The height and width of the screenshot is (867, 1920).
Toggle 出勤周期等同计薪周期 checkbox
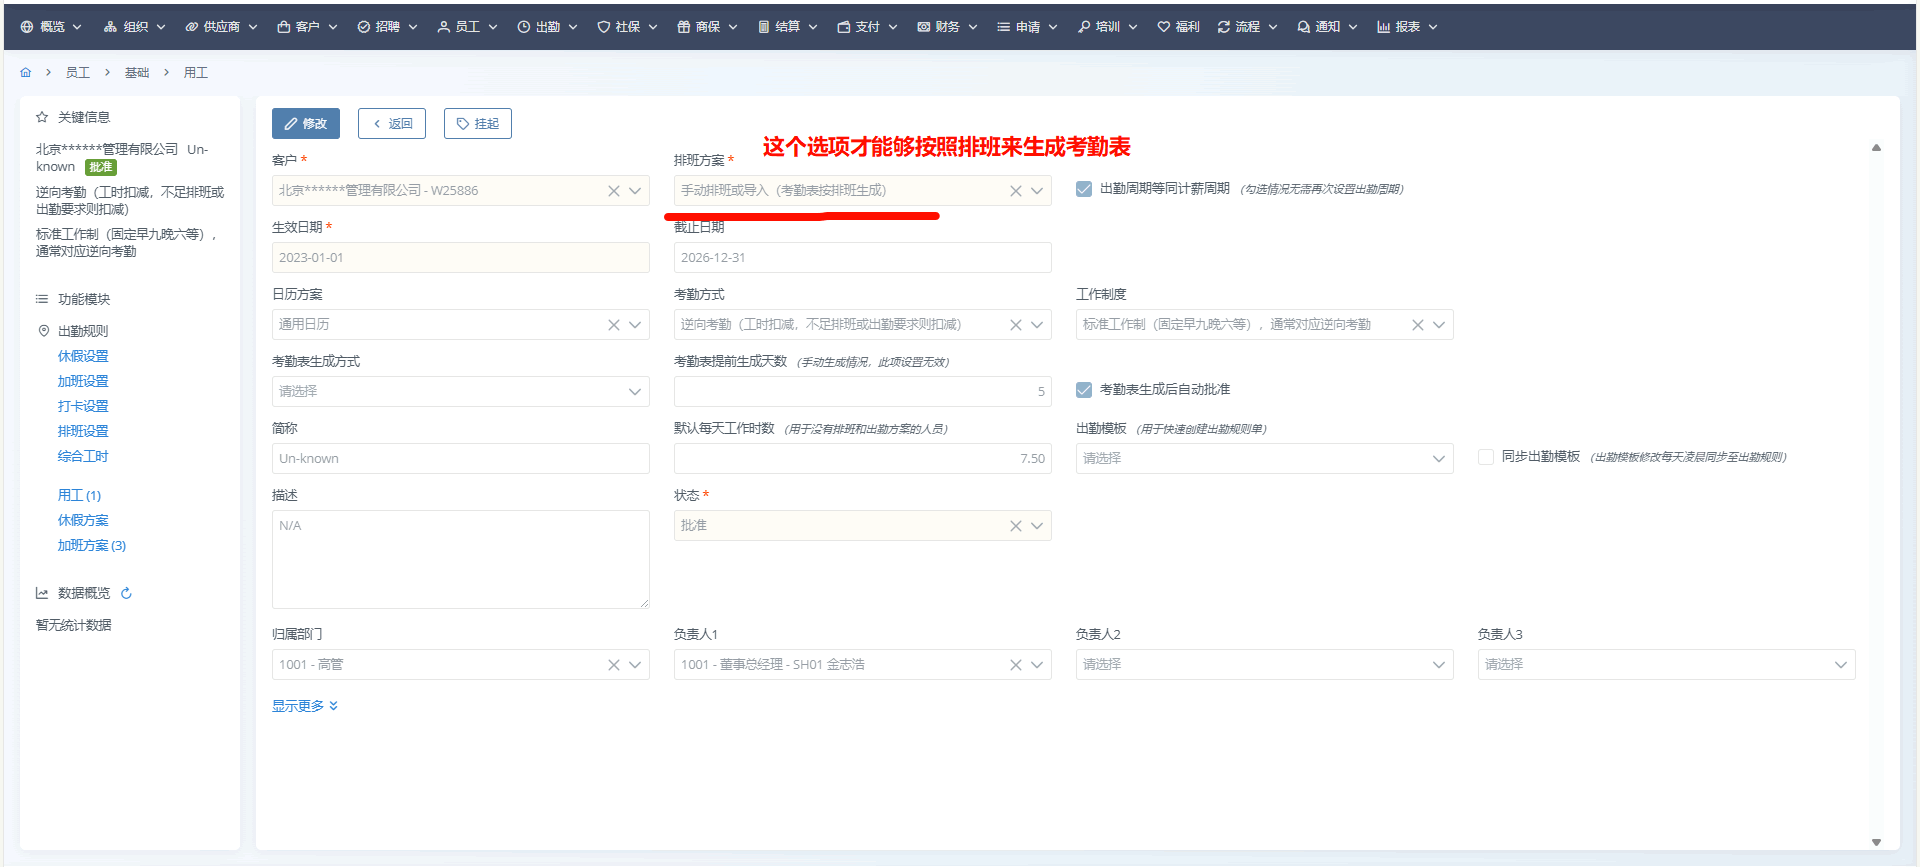click(x=1084, y=189)
